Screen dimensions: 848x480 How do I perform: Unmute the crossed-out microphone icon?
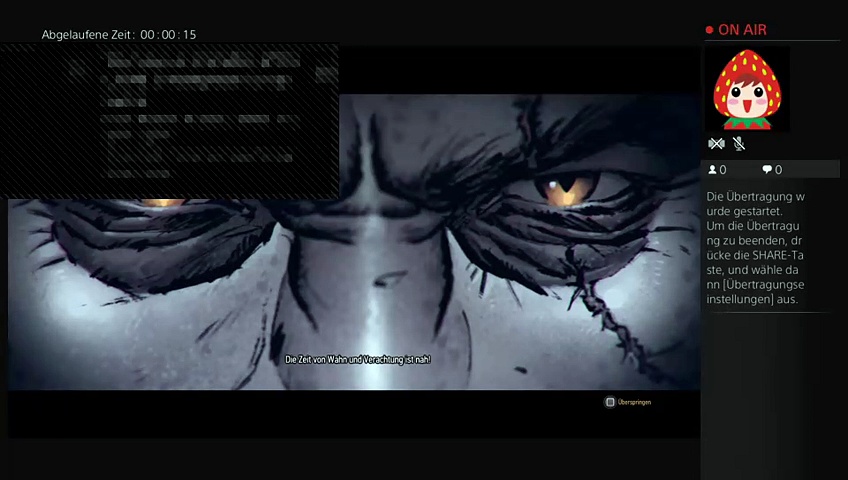(739, 144)
